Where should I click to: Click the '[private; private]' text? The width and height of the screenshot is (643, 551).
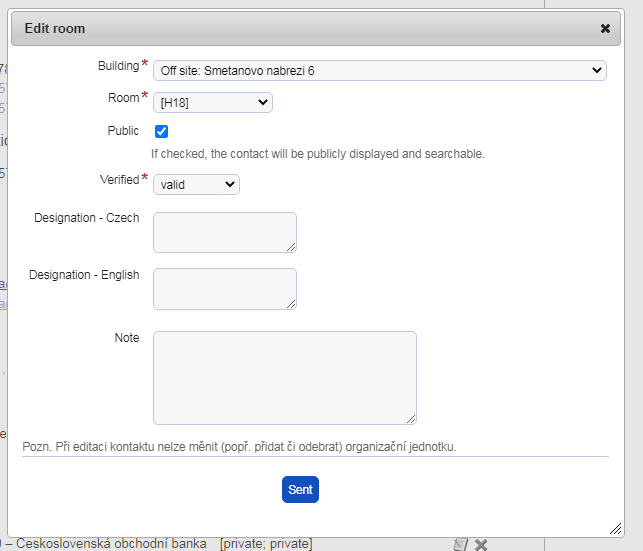(266, 544)
